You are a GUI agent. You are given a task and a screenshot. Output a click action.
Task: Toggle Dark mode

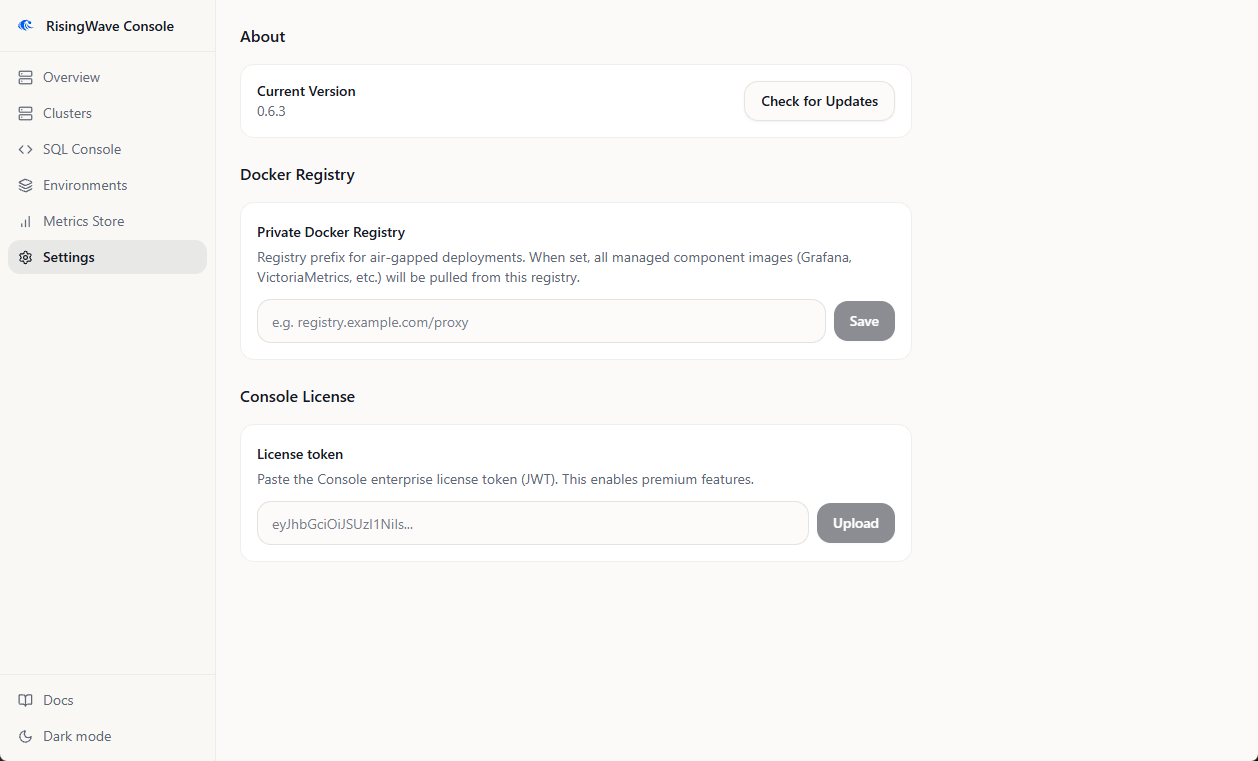click(107, 736)
